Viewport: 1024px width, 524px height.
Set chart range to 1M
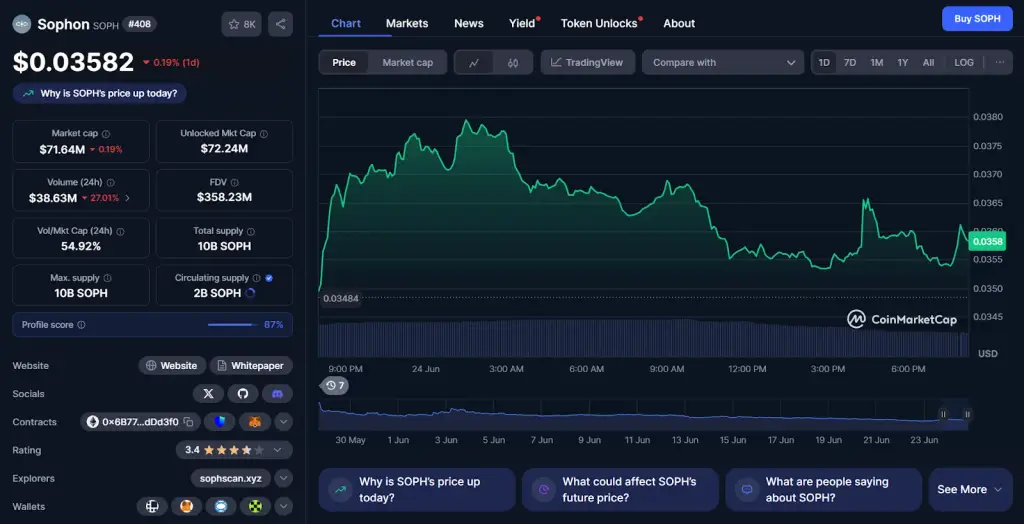pos(876,63)
